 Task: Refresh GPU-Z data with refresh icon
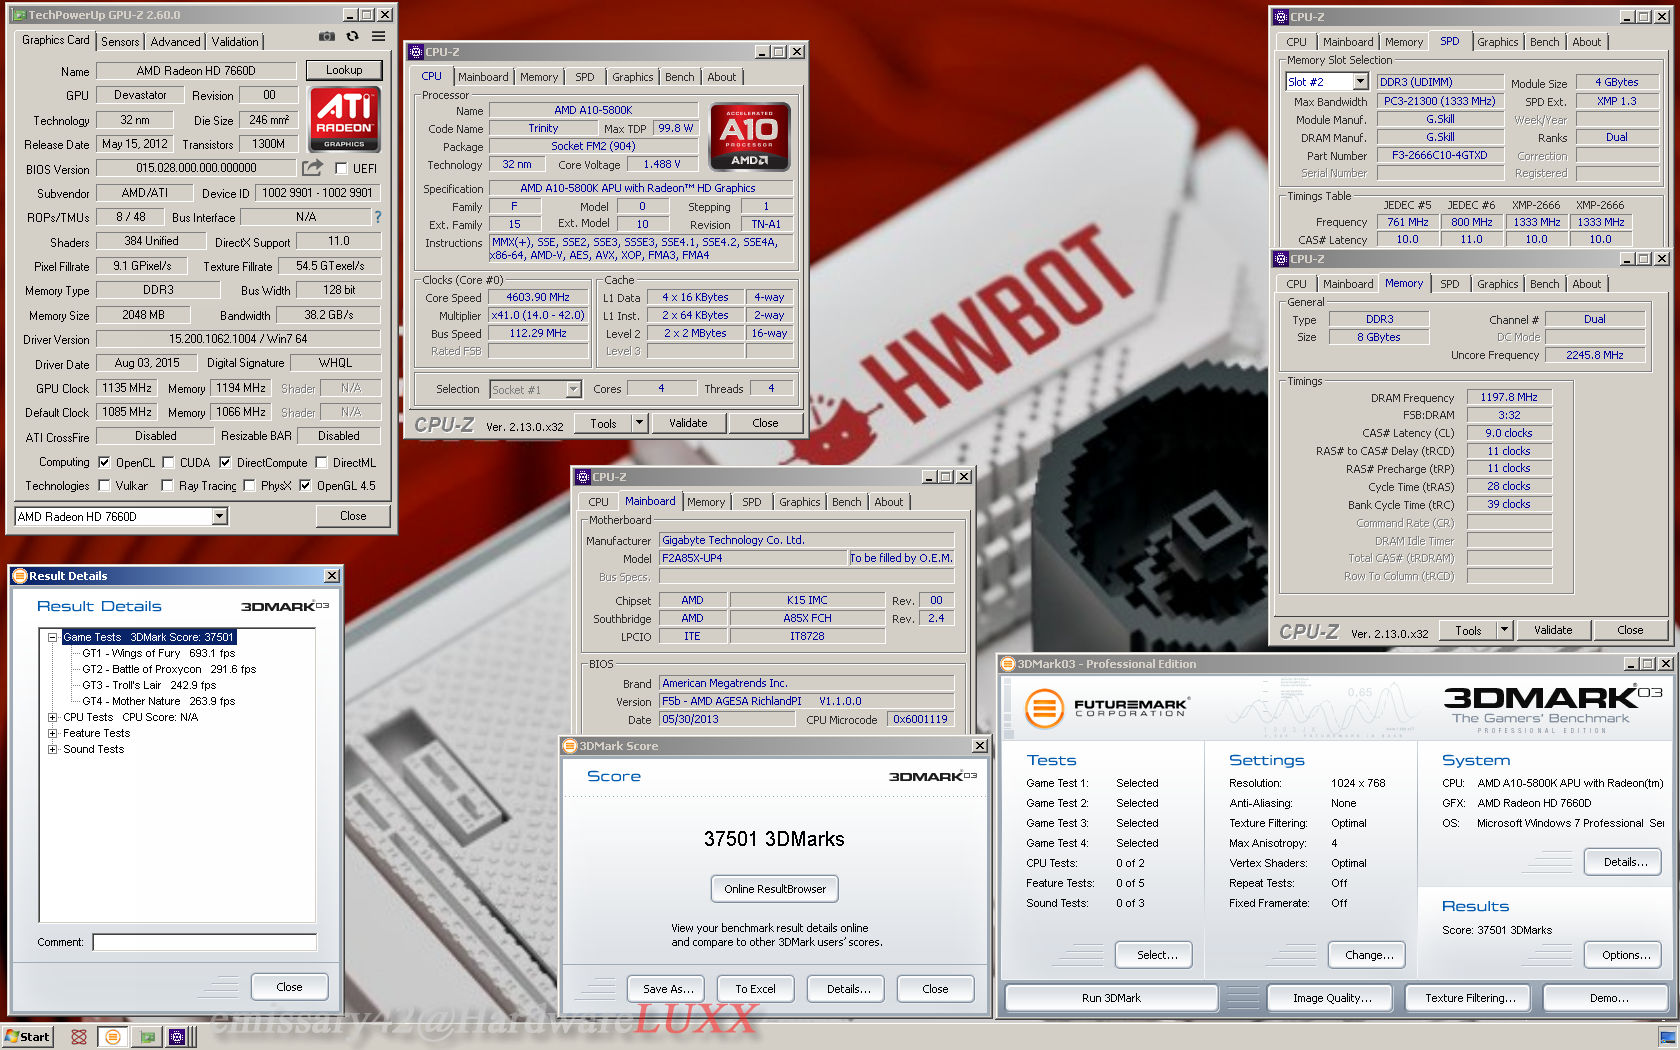coord(352,36)
